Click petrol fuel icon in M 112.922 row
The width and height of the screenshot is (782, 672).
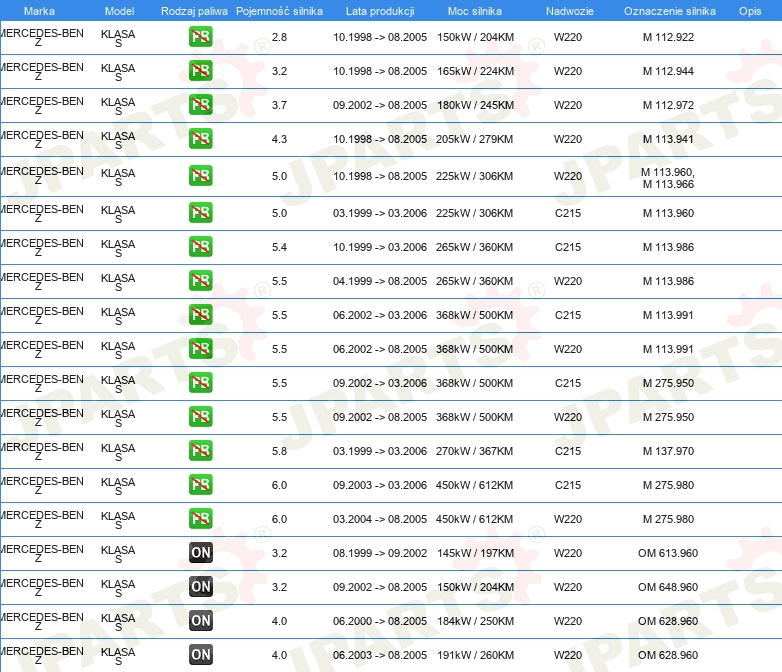pos(200,37)
